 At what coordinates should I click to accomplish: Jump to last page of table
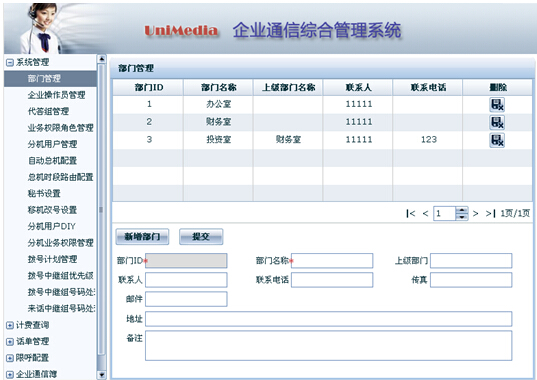click(490, 214)
